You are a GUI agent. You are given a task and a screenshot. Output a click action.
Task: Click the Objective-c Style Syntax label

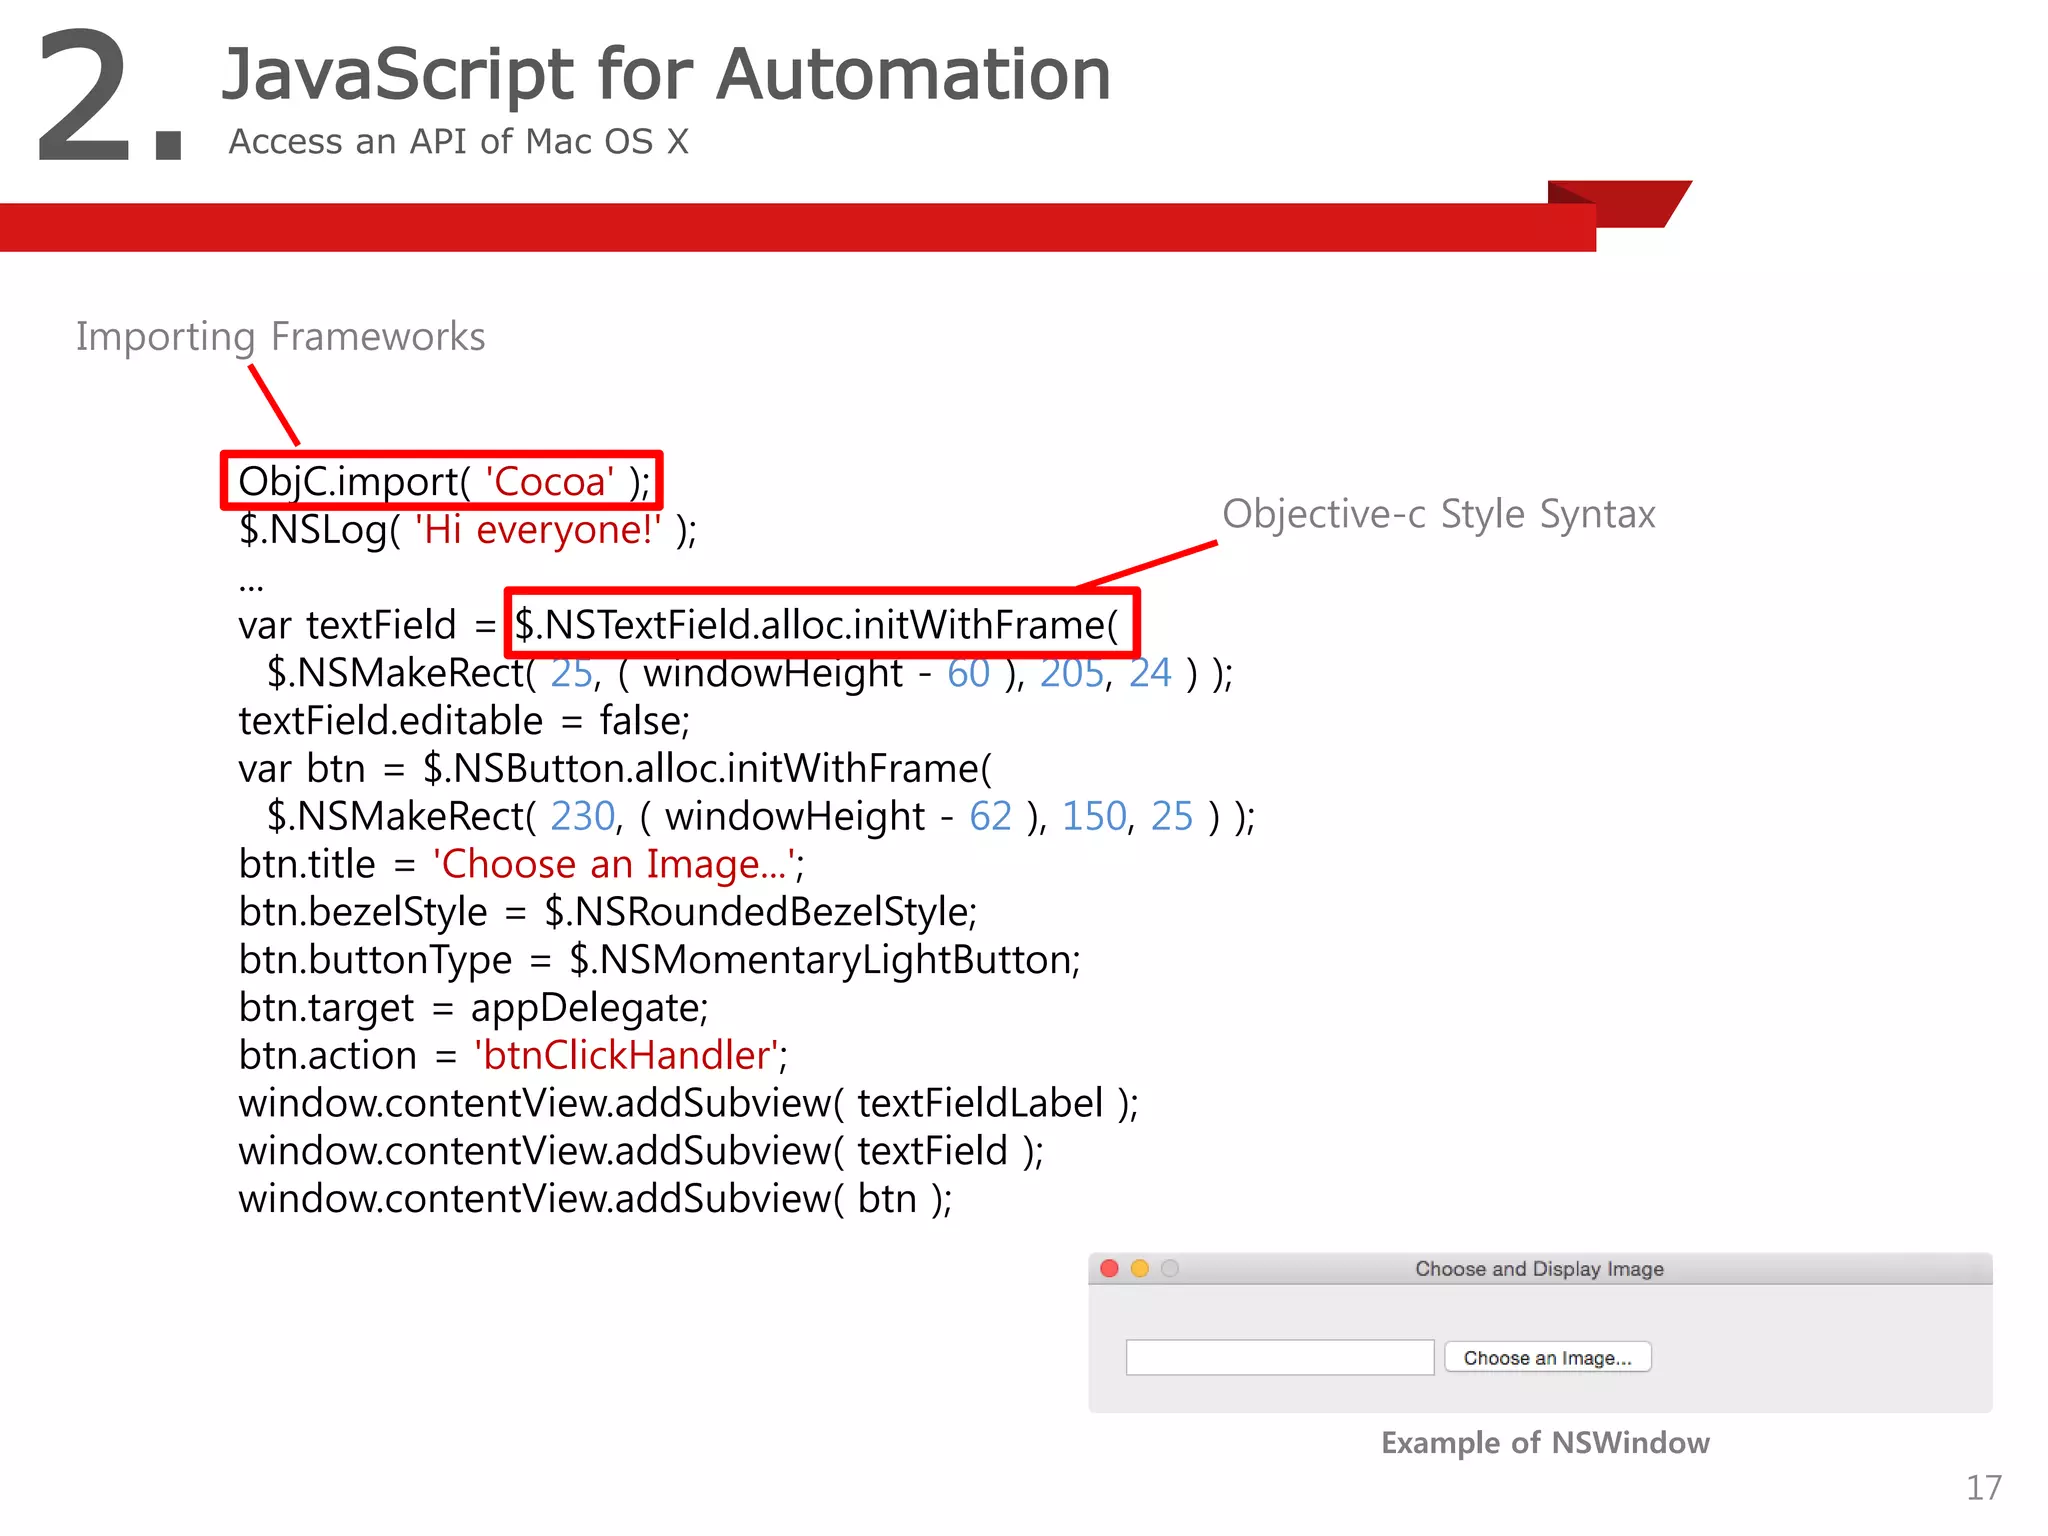(x=1439, y=514)
